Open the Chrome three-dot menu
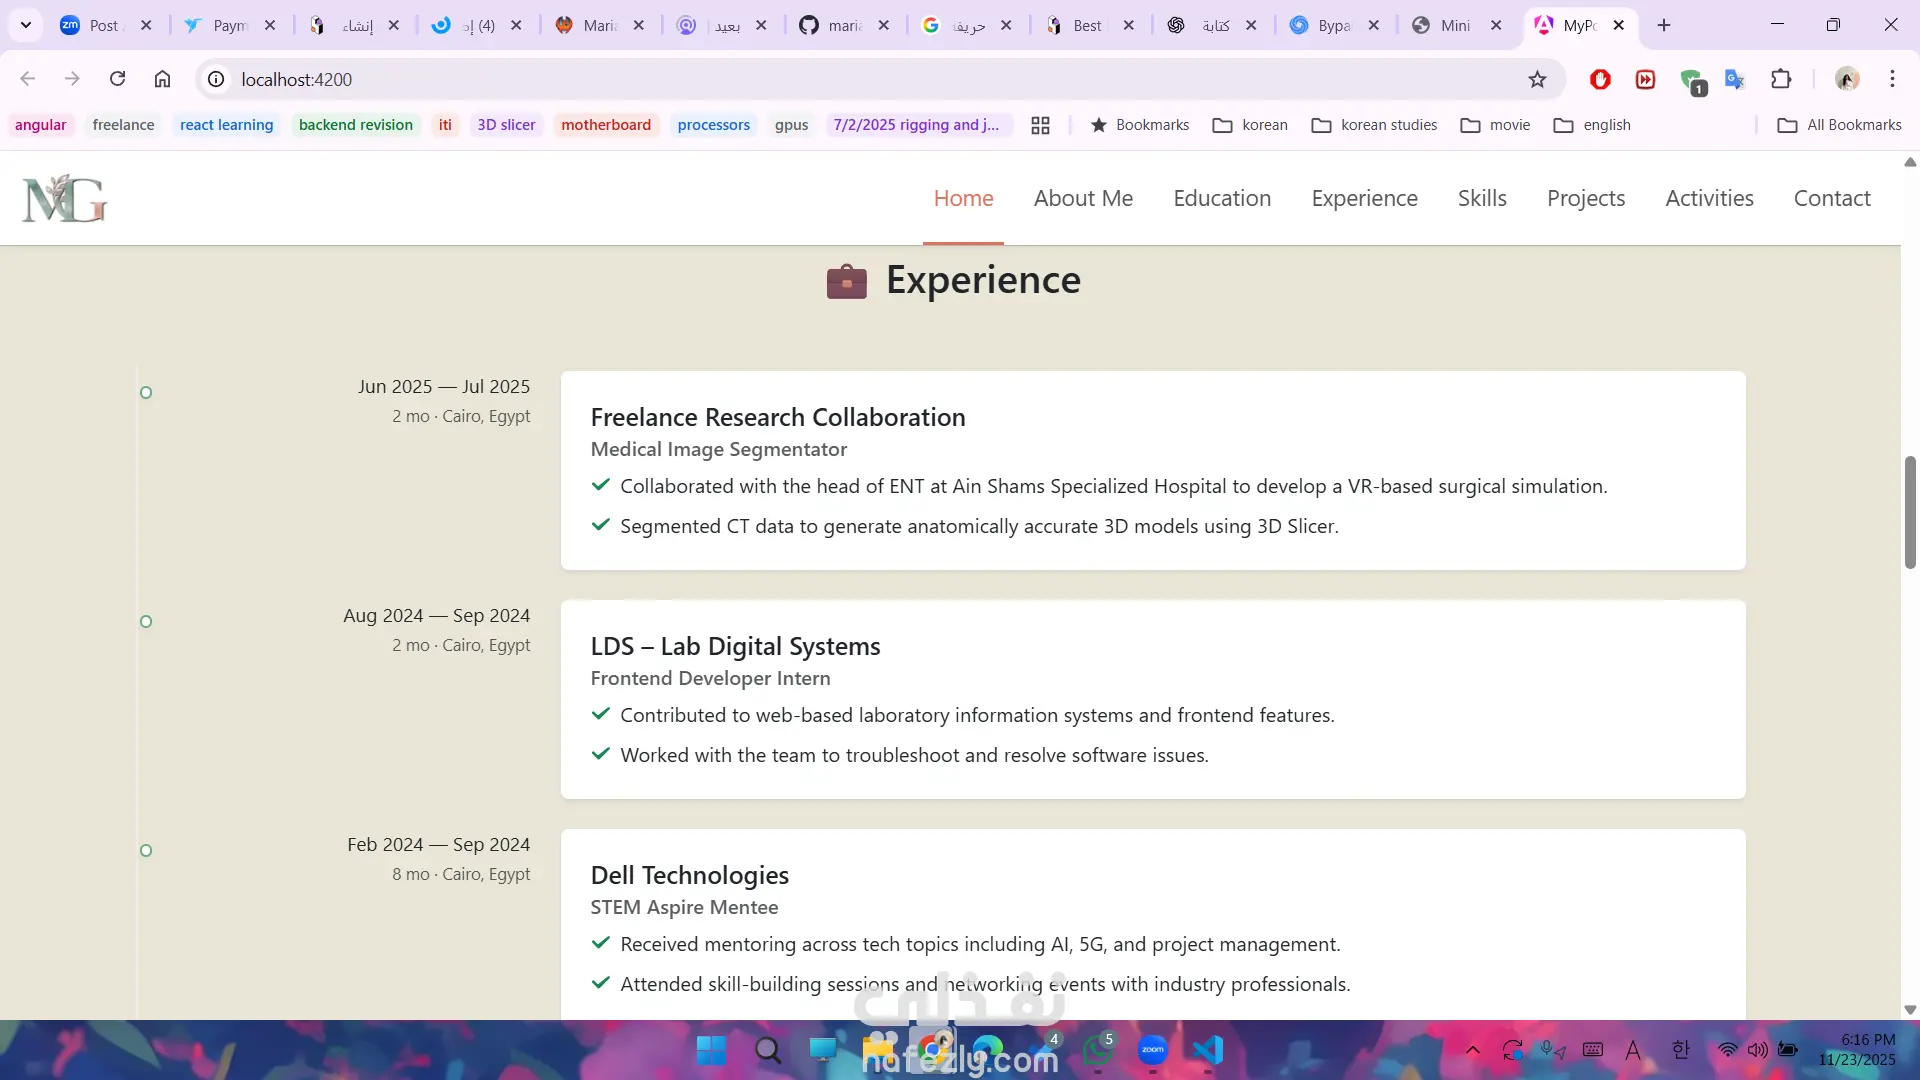The width and height of the screenshot is (1920, 1080). [x=1892, y=79]
